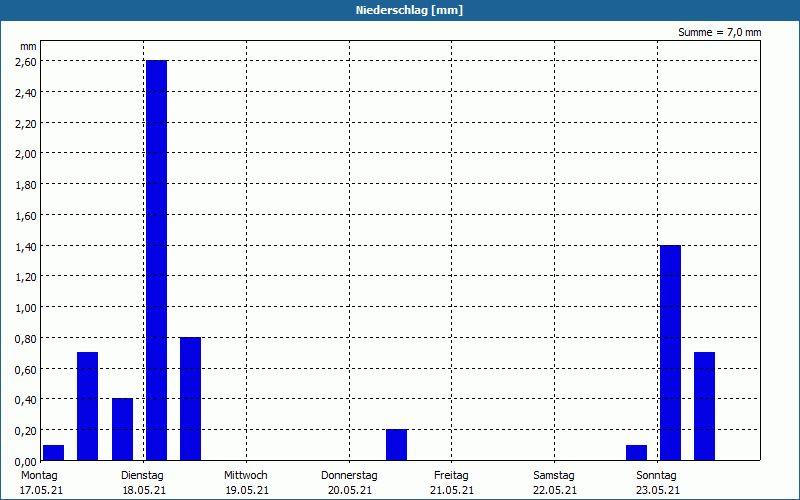Image resolution: width=800 pixels, height=500 pixels.
Task: Click the 'Niederschlag [mm]' chart title
Action: point(409,10)
